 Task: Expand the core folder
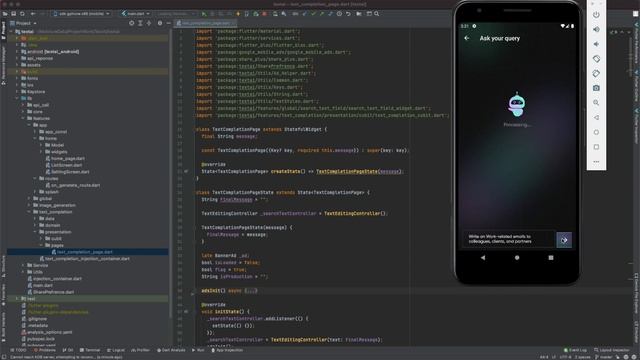pos(23,111)
